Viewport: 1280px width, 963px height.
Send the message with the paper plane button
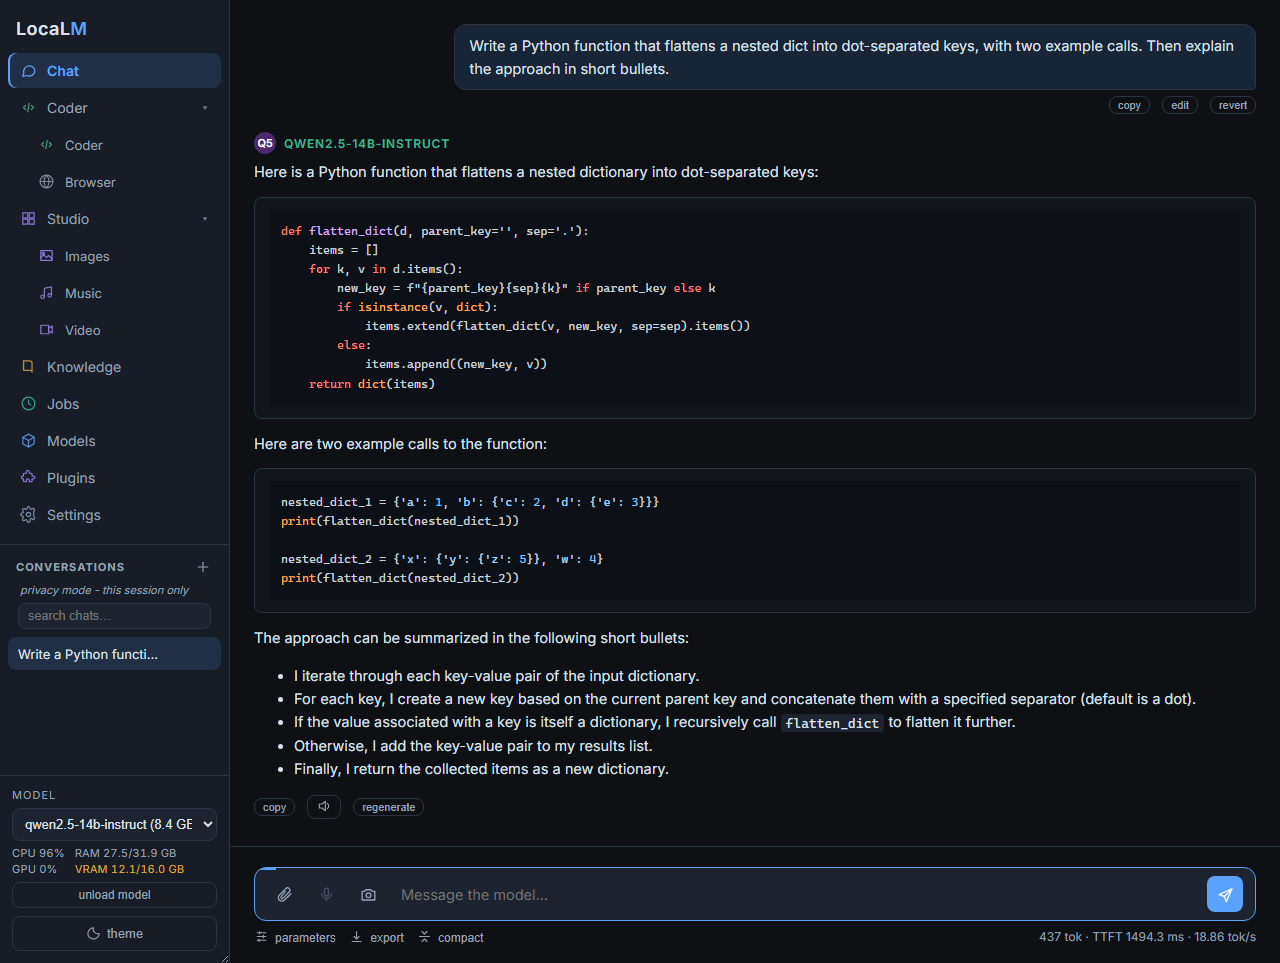1225,894
